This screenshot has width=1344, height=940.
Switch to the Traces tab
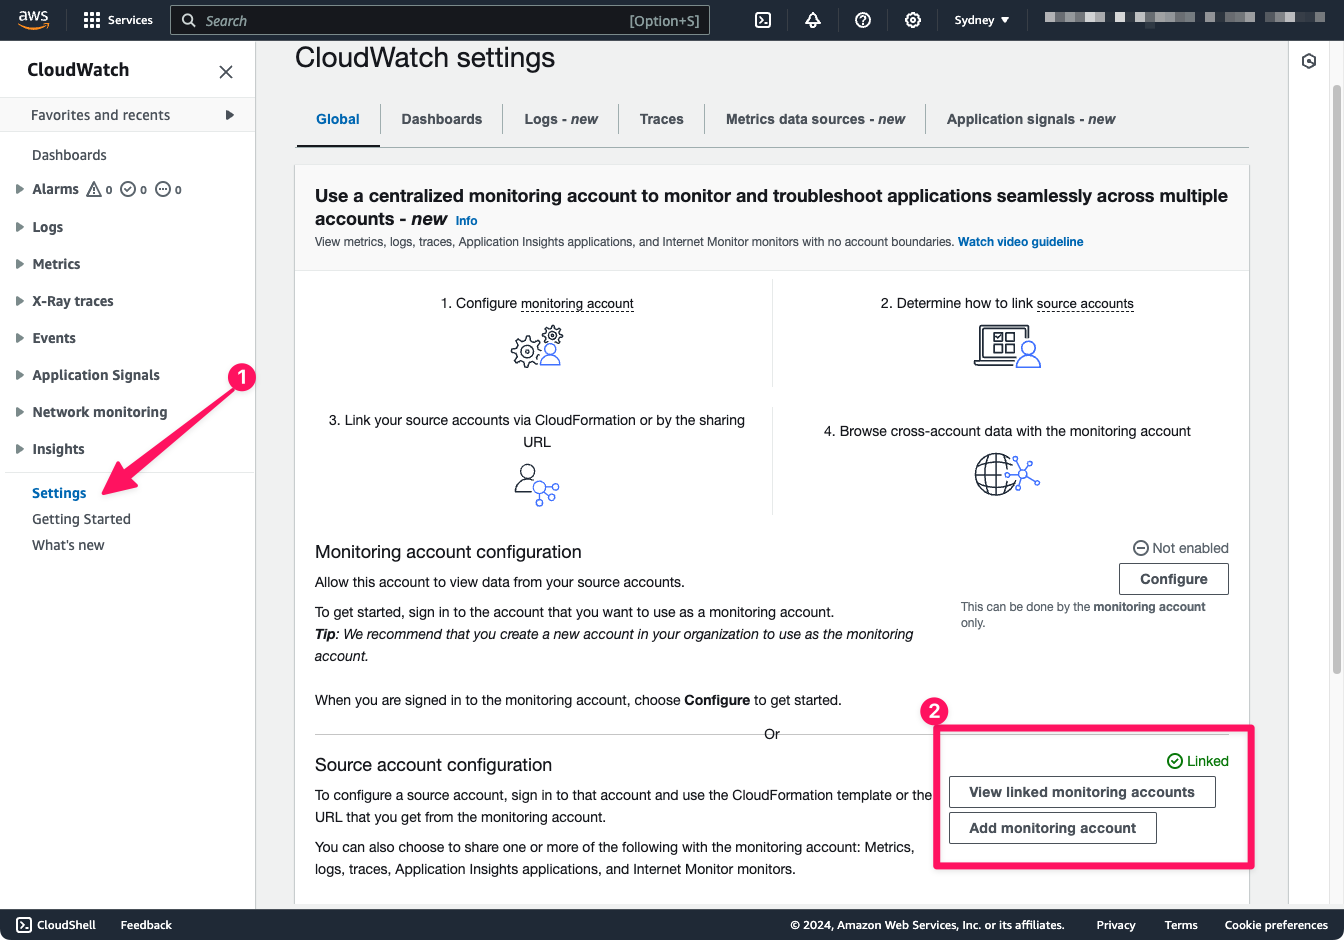(662, 119)
